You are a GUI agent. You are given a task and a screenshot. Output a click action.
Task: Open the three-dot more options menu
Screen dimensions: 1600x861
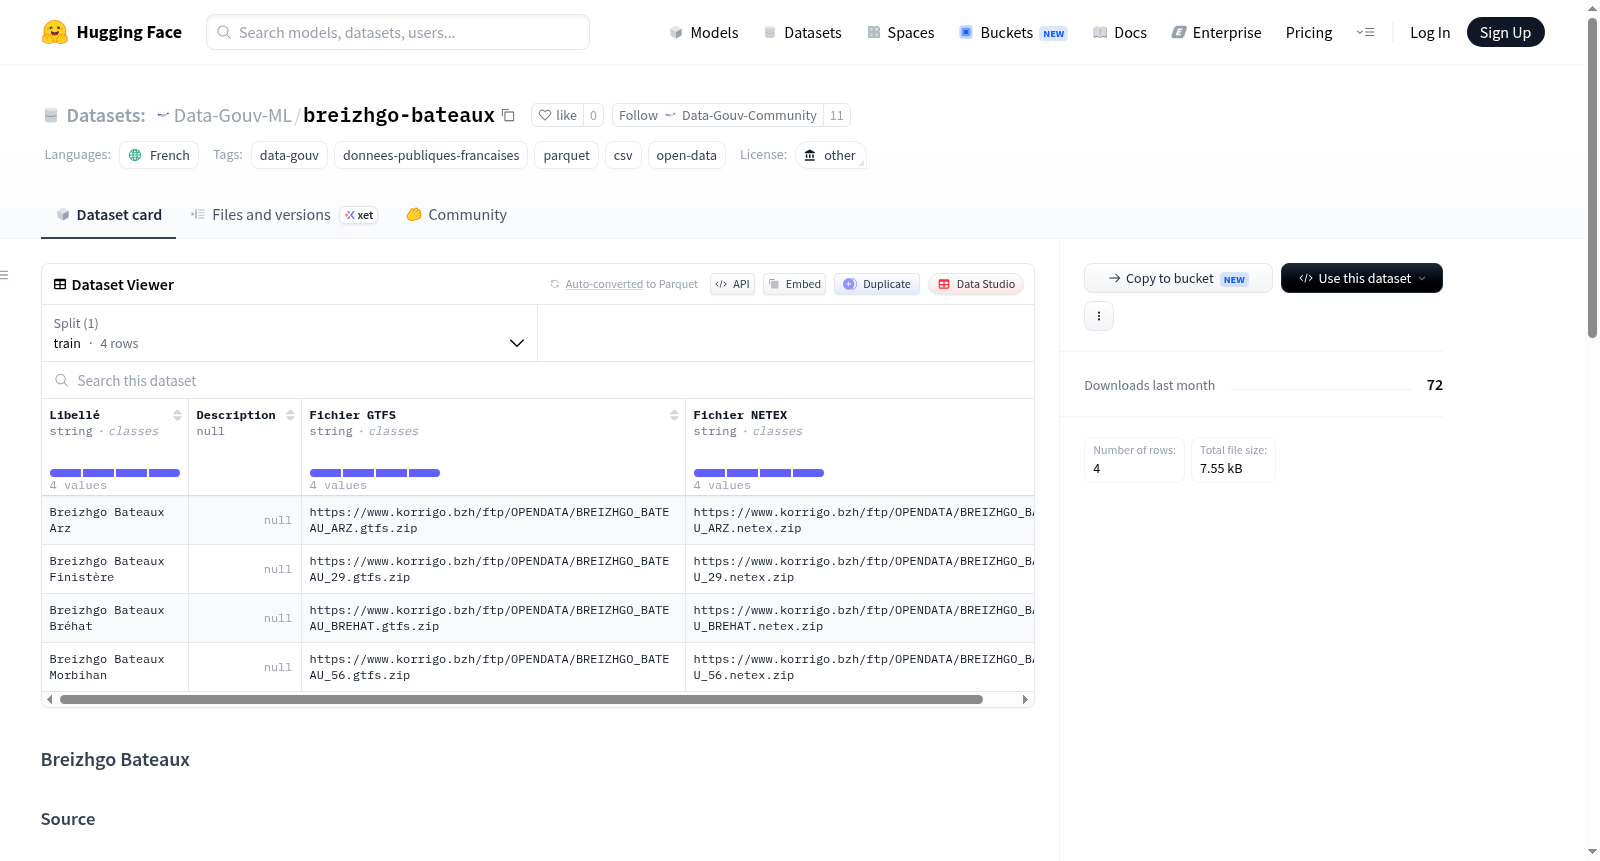pos(1099,316)
